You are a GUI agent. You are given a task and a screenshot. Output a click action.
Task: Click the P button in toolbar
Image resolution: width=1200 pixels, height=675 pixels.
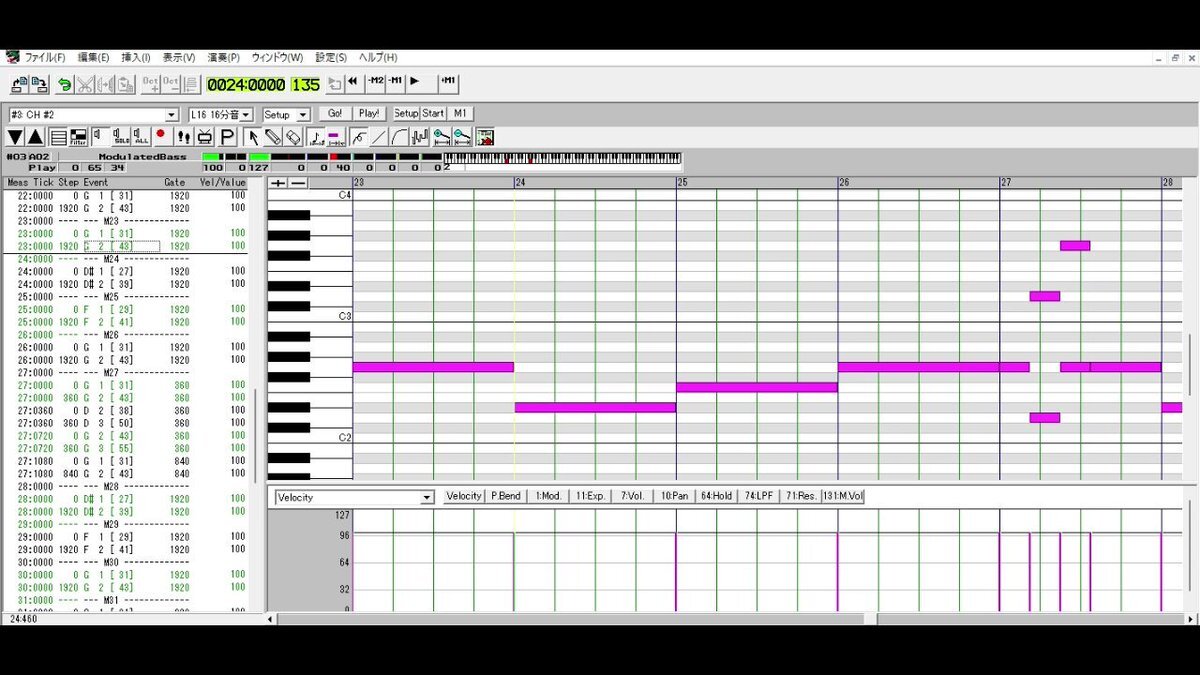tap(227, 136)
